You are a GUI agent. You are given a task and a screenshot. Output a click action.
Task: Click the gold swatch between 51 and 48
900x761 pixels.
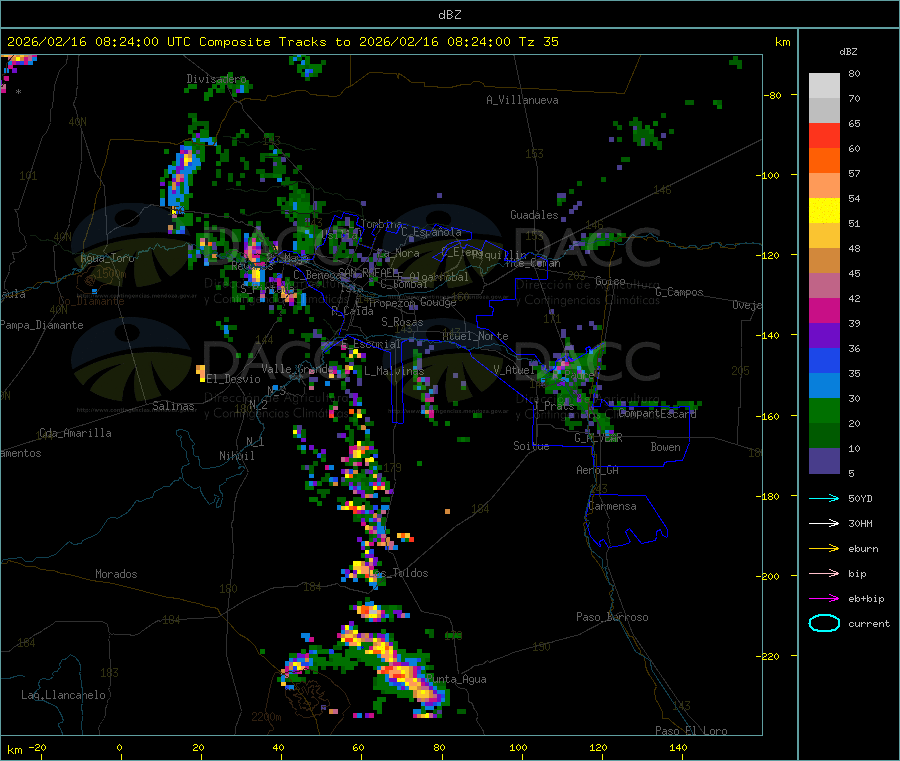click(824, 236)
